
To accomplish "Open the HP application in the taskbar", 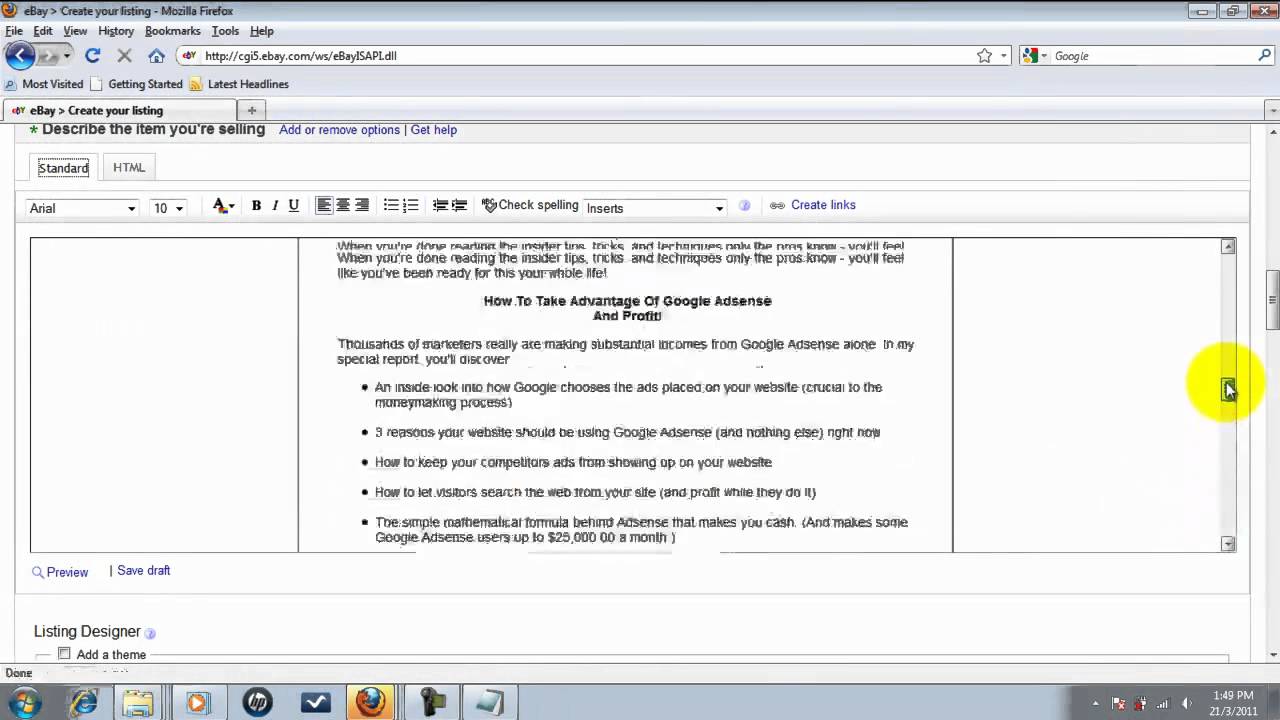I will [x=256, y=702].
